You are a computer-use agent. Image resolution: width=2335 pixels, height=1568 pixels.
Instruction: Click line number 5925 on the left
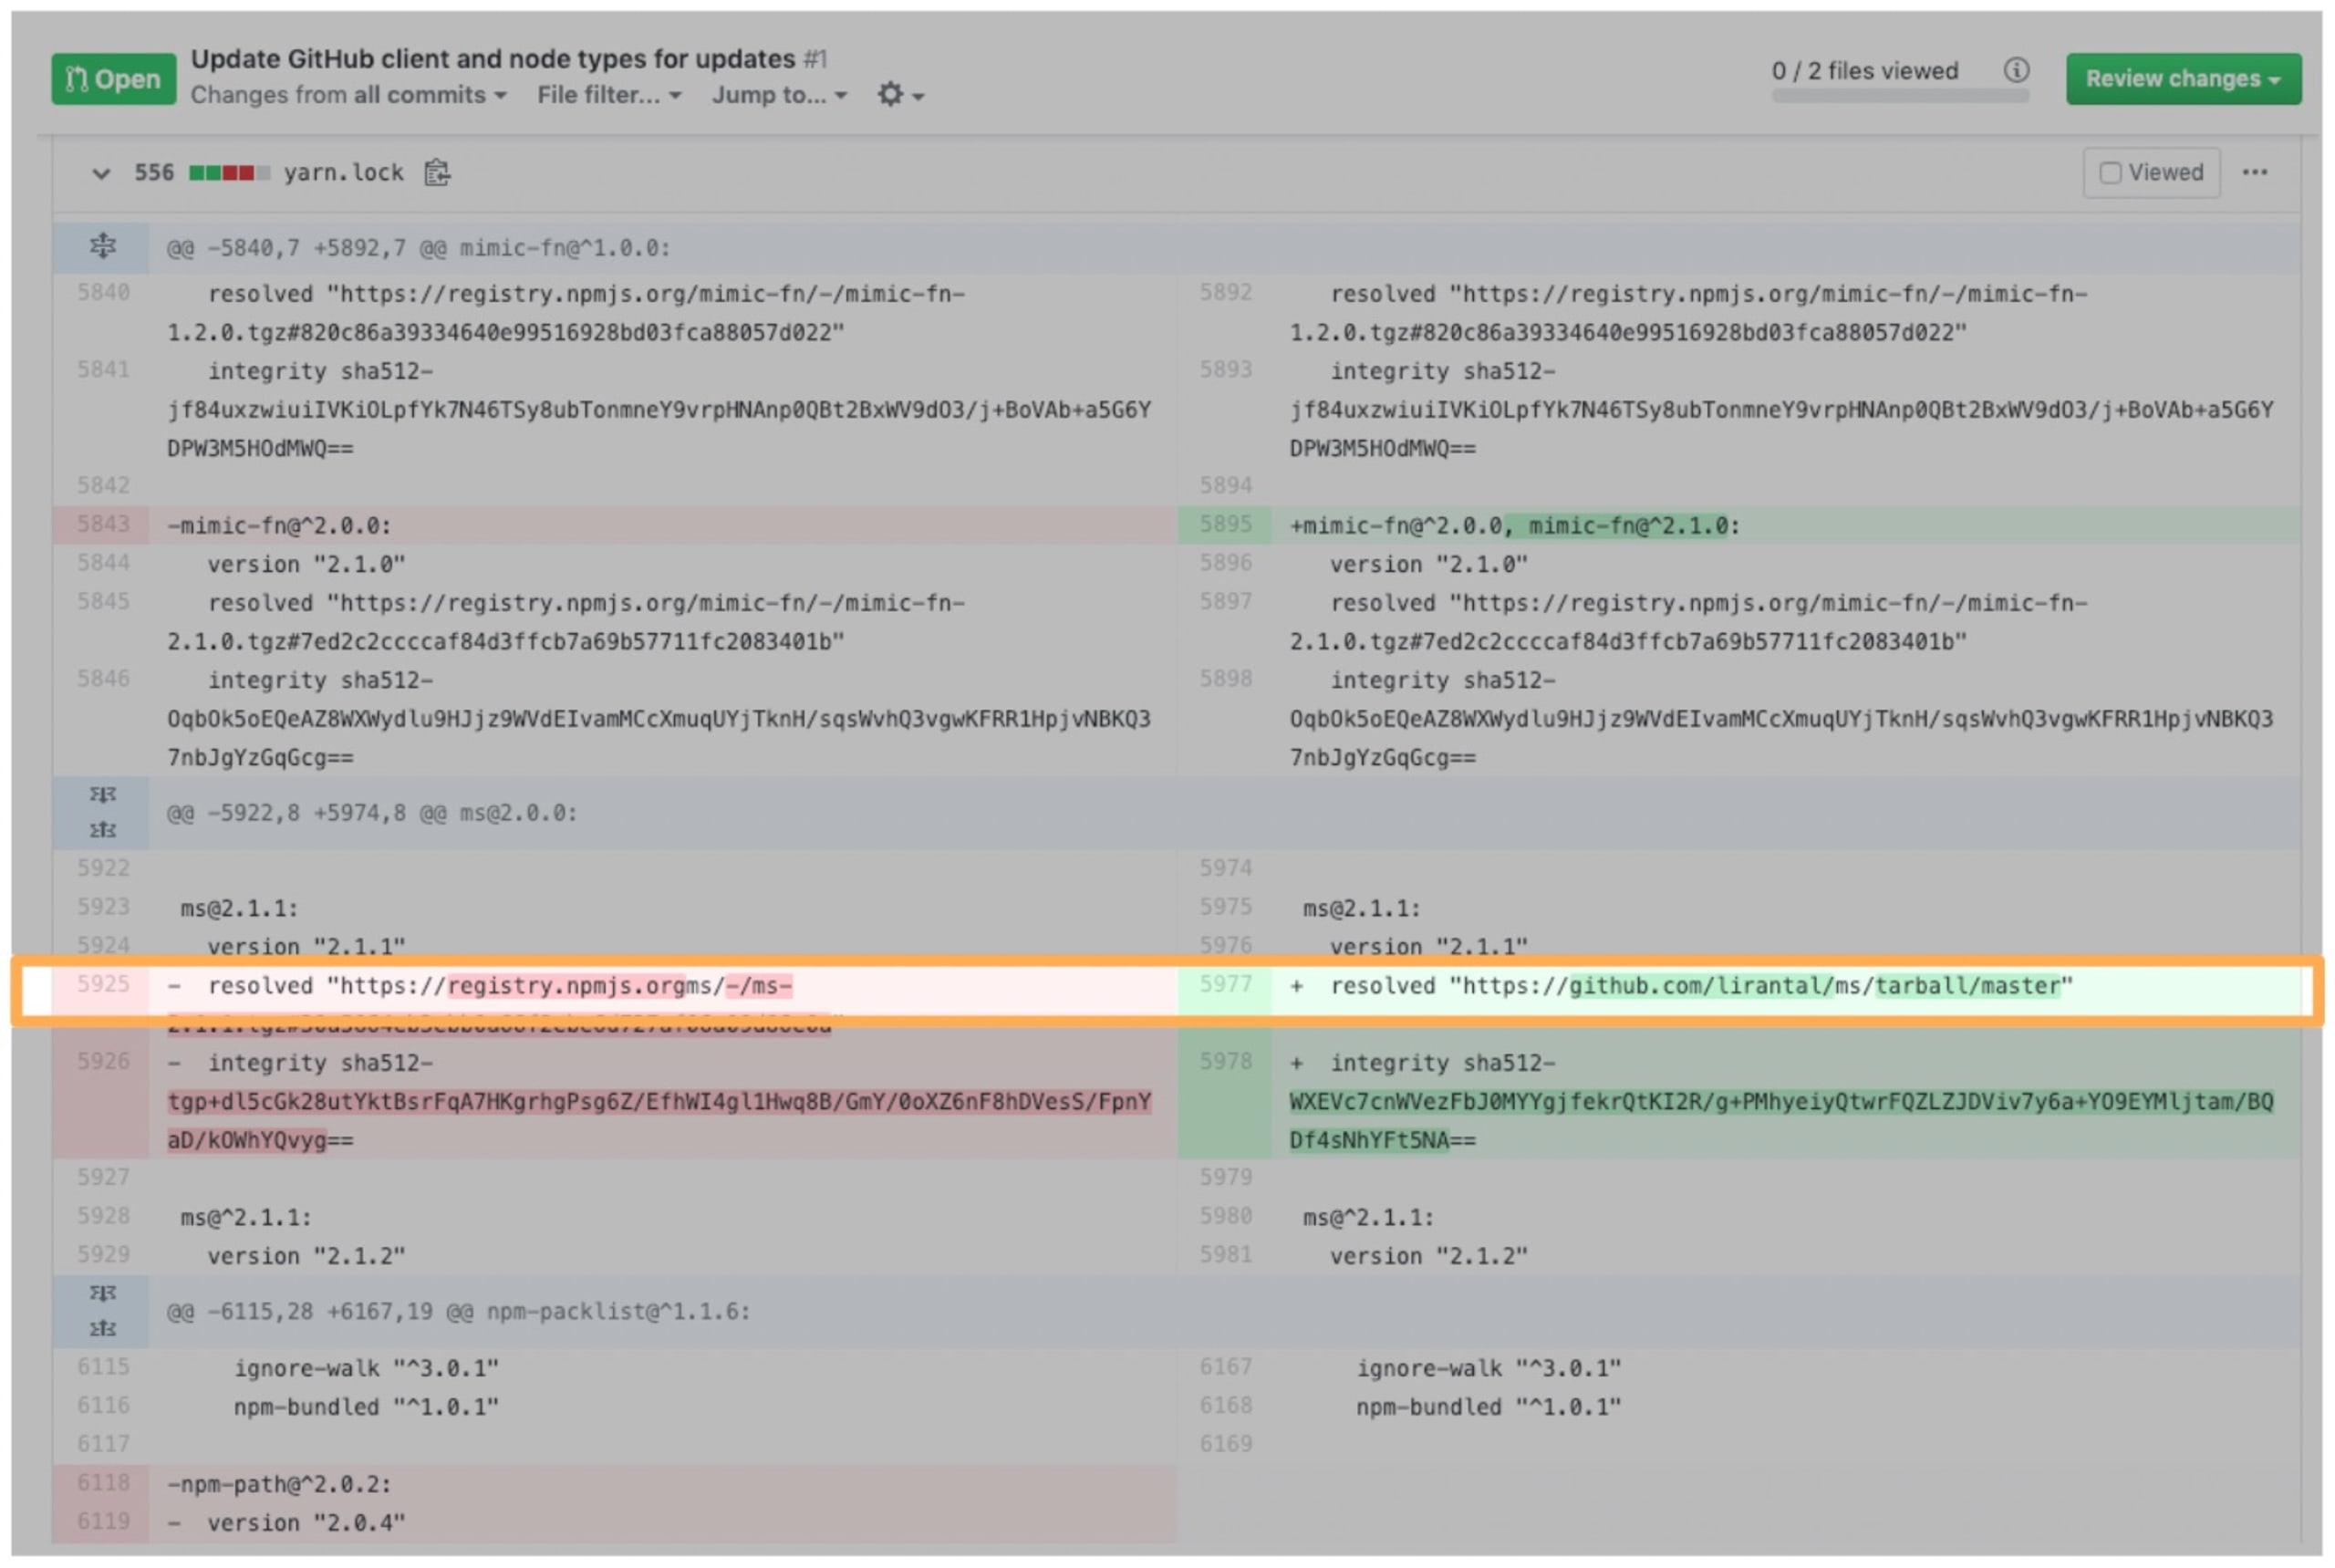103,985
